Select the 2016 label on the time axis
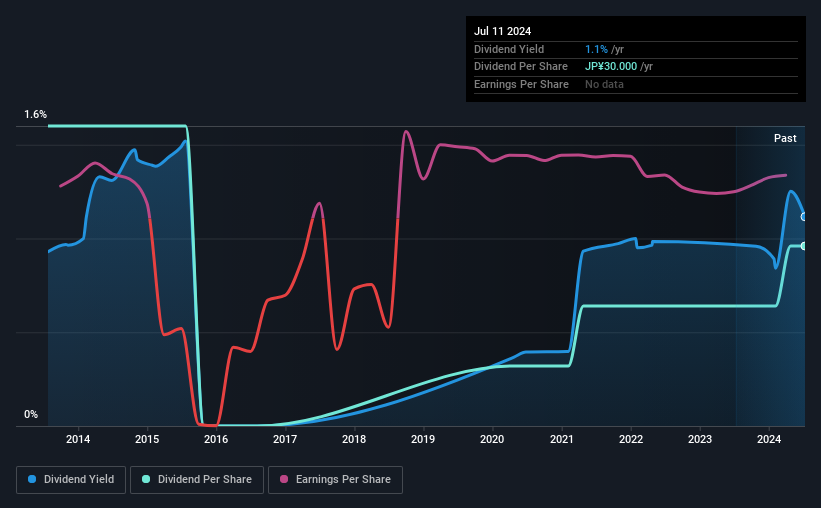Viewport: 821px width, 508px height. pyautogui.click(x=216, y=439)
